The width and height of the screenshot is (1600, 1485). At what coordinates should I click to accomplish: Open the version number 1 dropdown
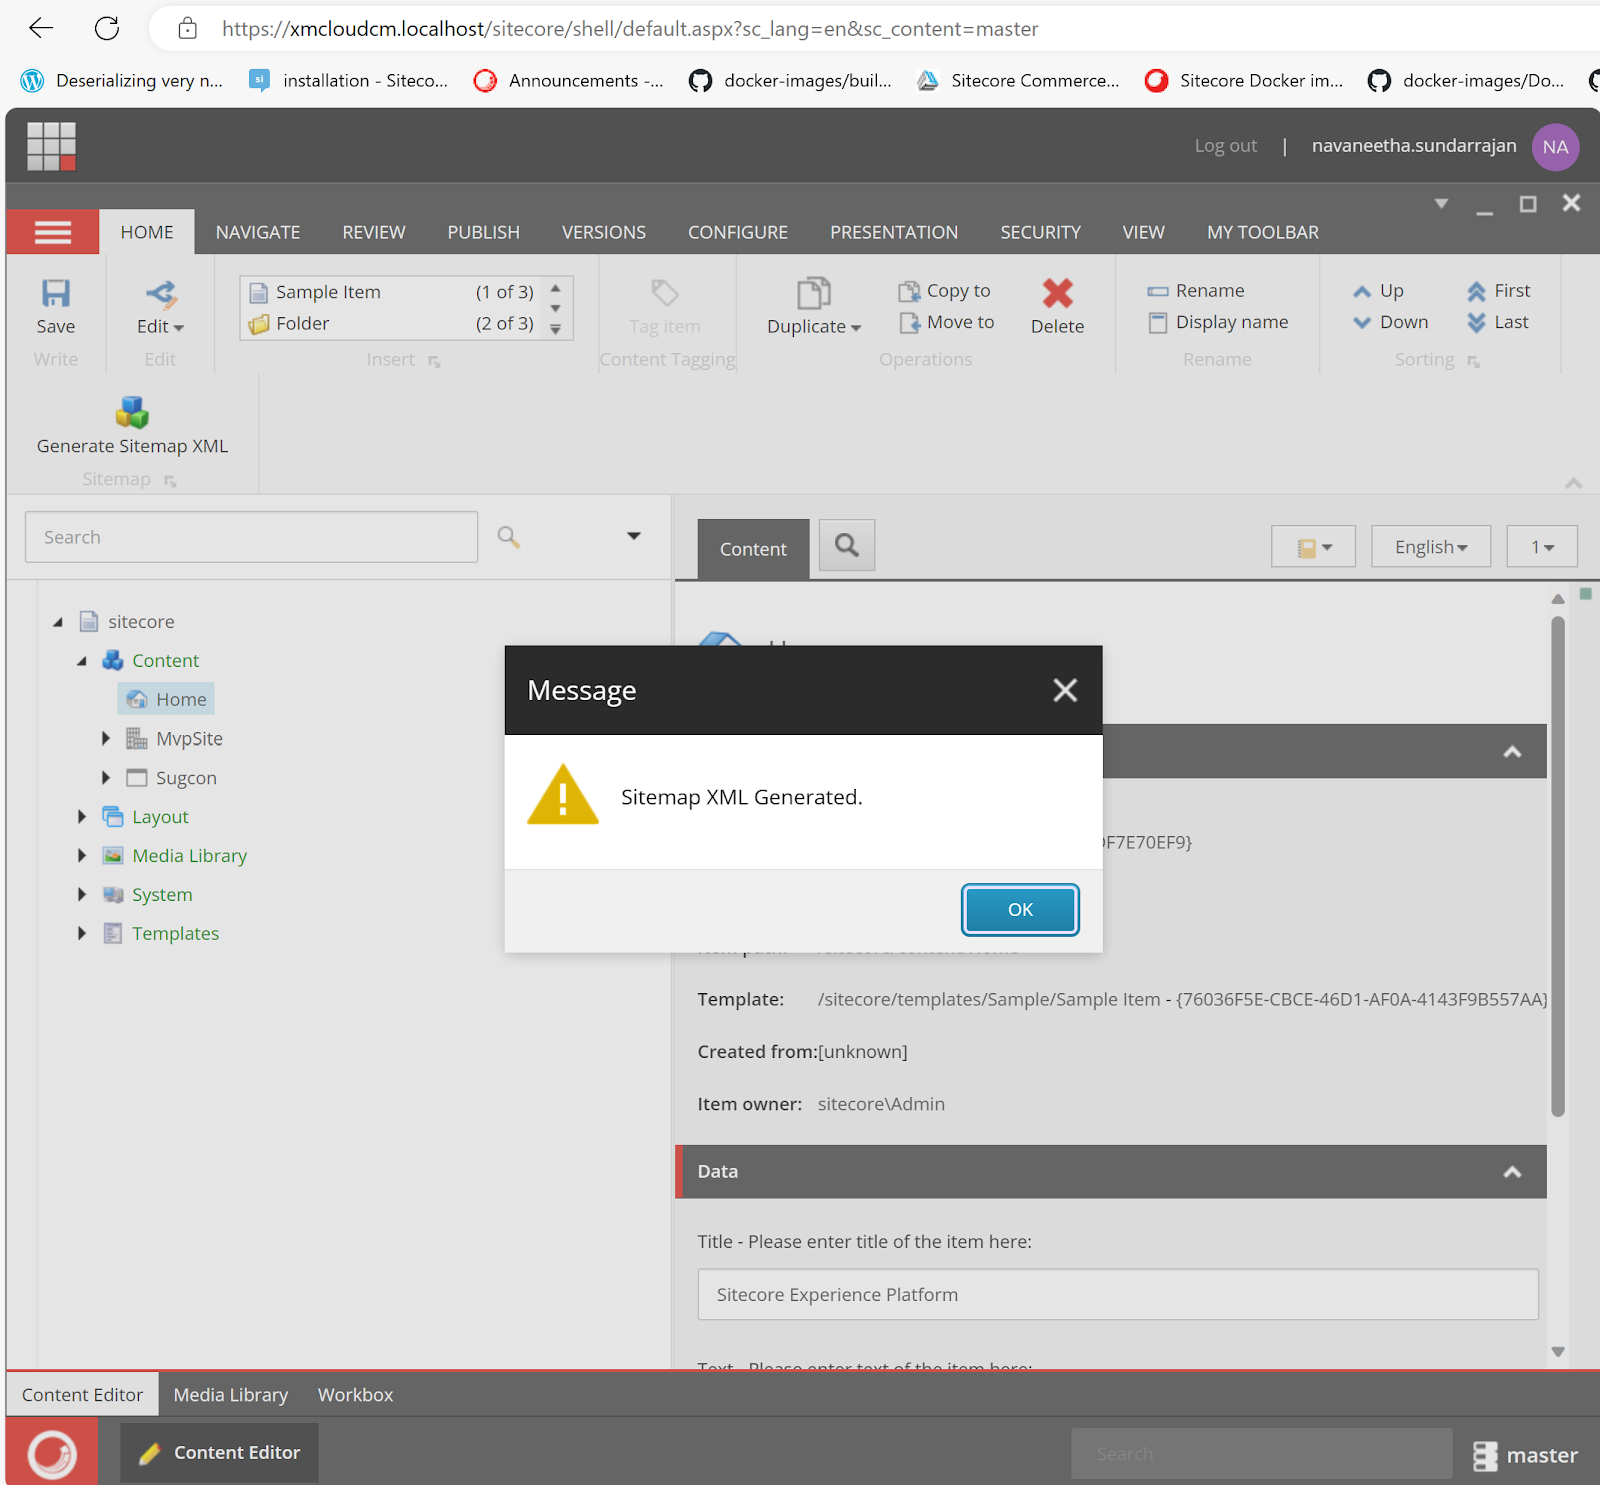1542,547
